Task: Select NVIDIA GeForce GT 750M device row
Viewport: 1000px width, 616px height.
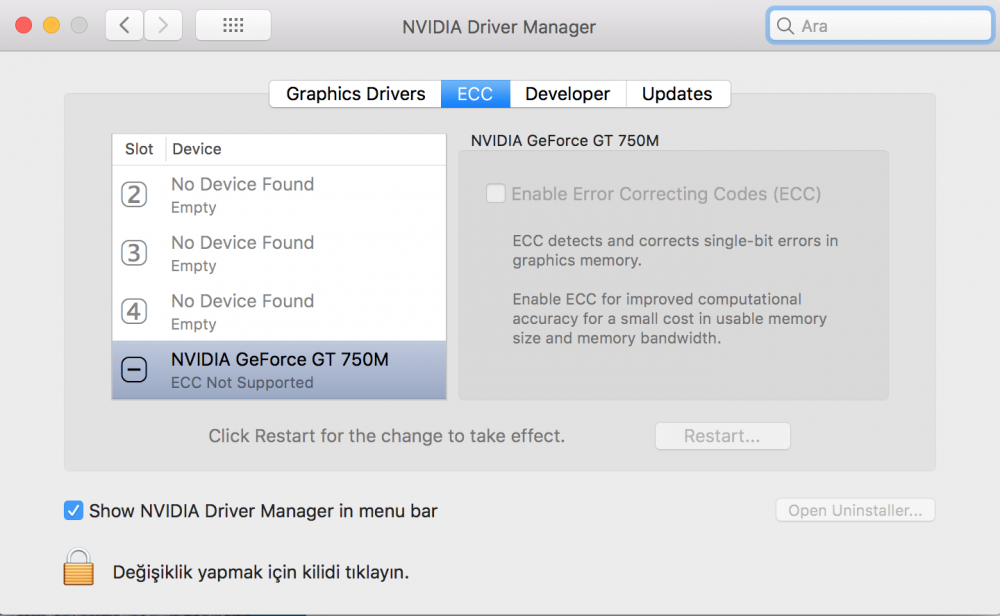Action: point(279,370)
